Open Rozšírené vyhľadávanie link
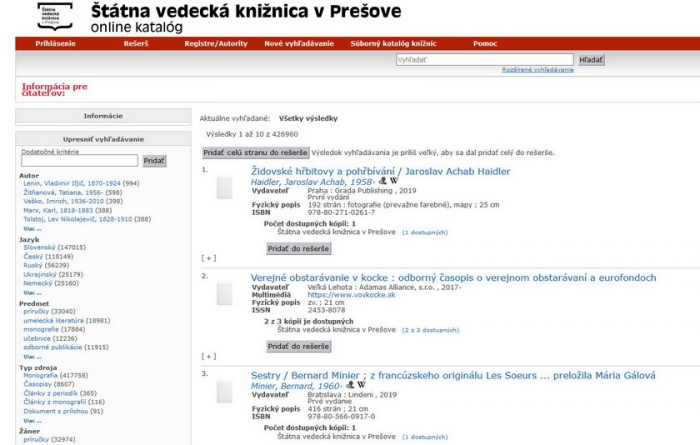This screenshot has height=445, width=700. tap(538, 70)
